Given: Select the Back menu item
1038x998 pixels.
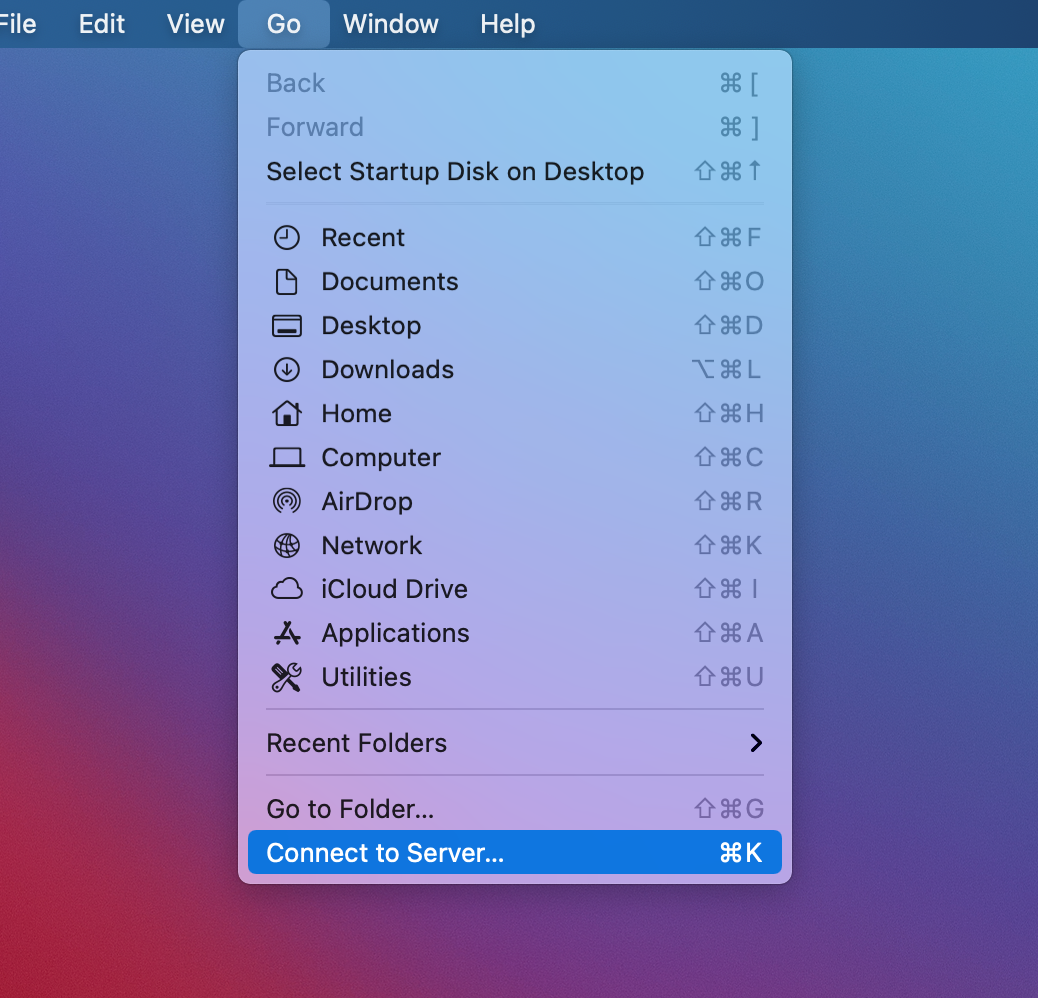Looking at the screenshot, I should point(514,83).
